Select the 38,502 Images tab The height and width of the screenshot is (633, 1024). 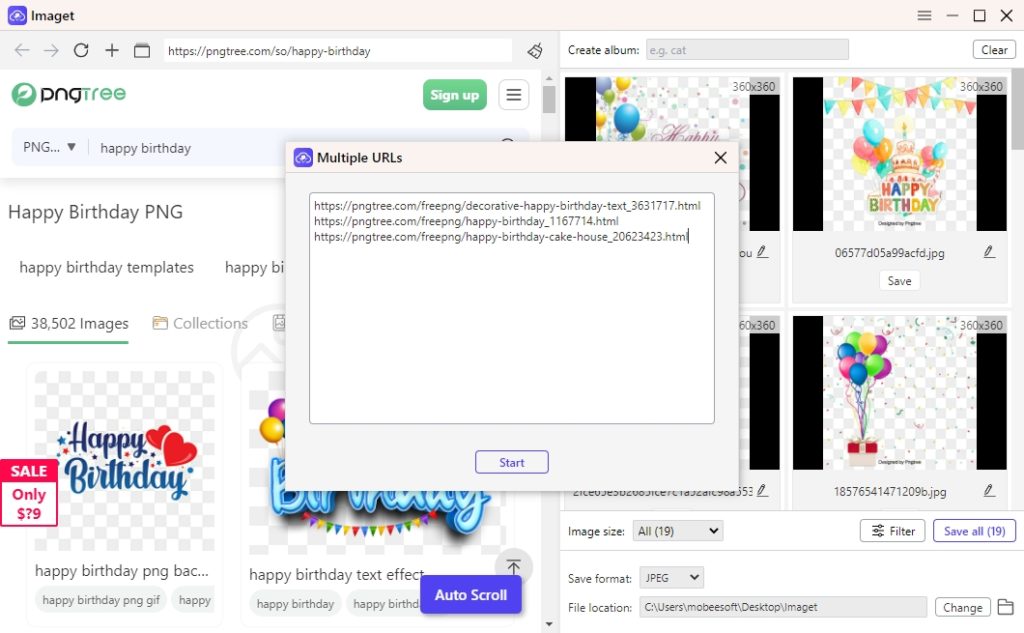[x=68, y=323]
